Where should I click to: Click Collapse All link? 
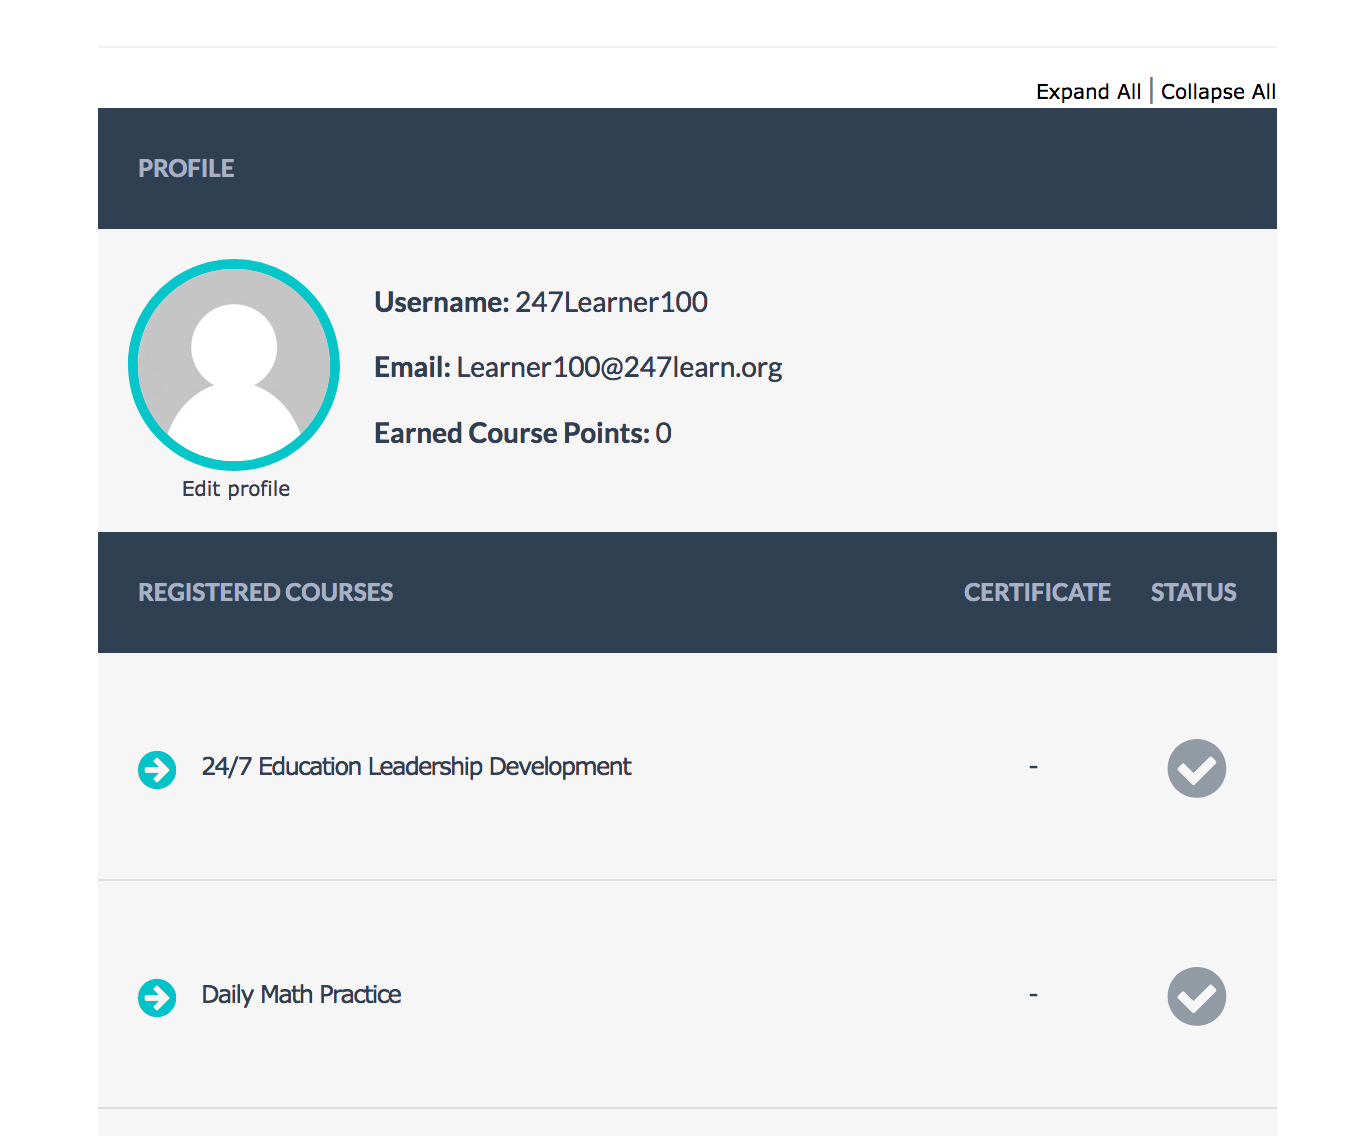pyautogui.click(x=1218, y=92)
